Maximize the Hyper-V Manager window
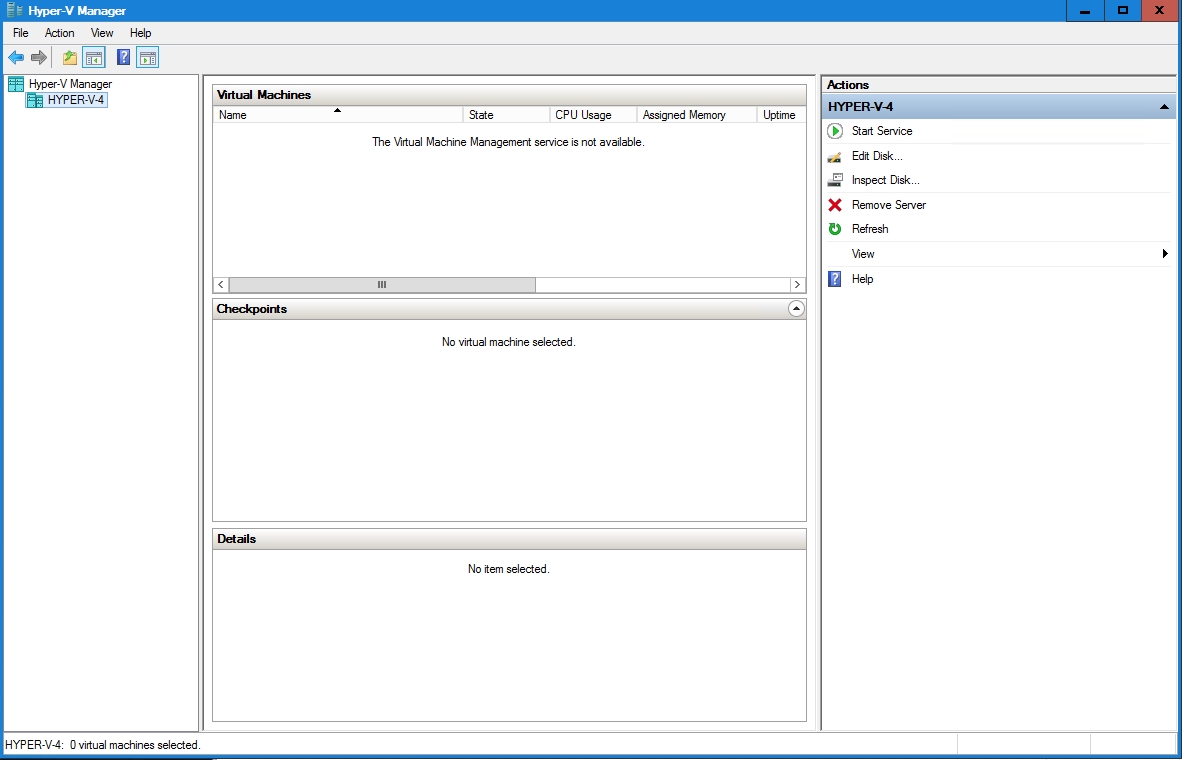This screenshot has height=760, width=1182. click(1123, 11)
